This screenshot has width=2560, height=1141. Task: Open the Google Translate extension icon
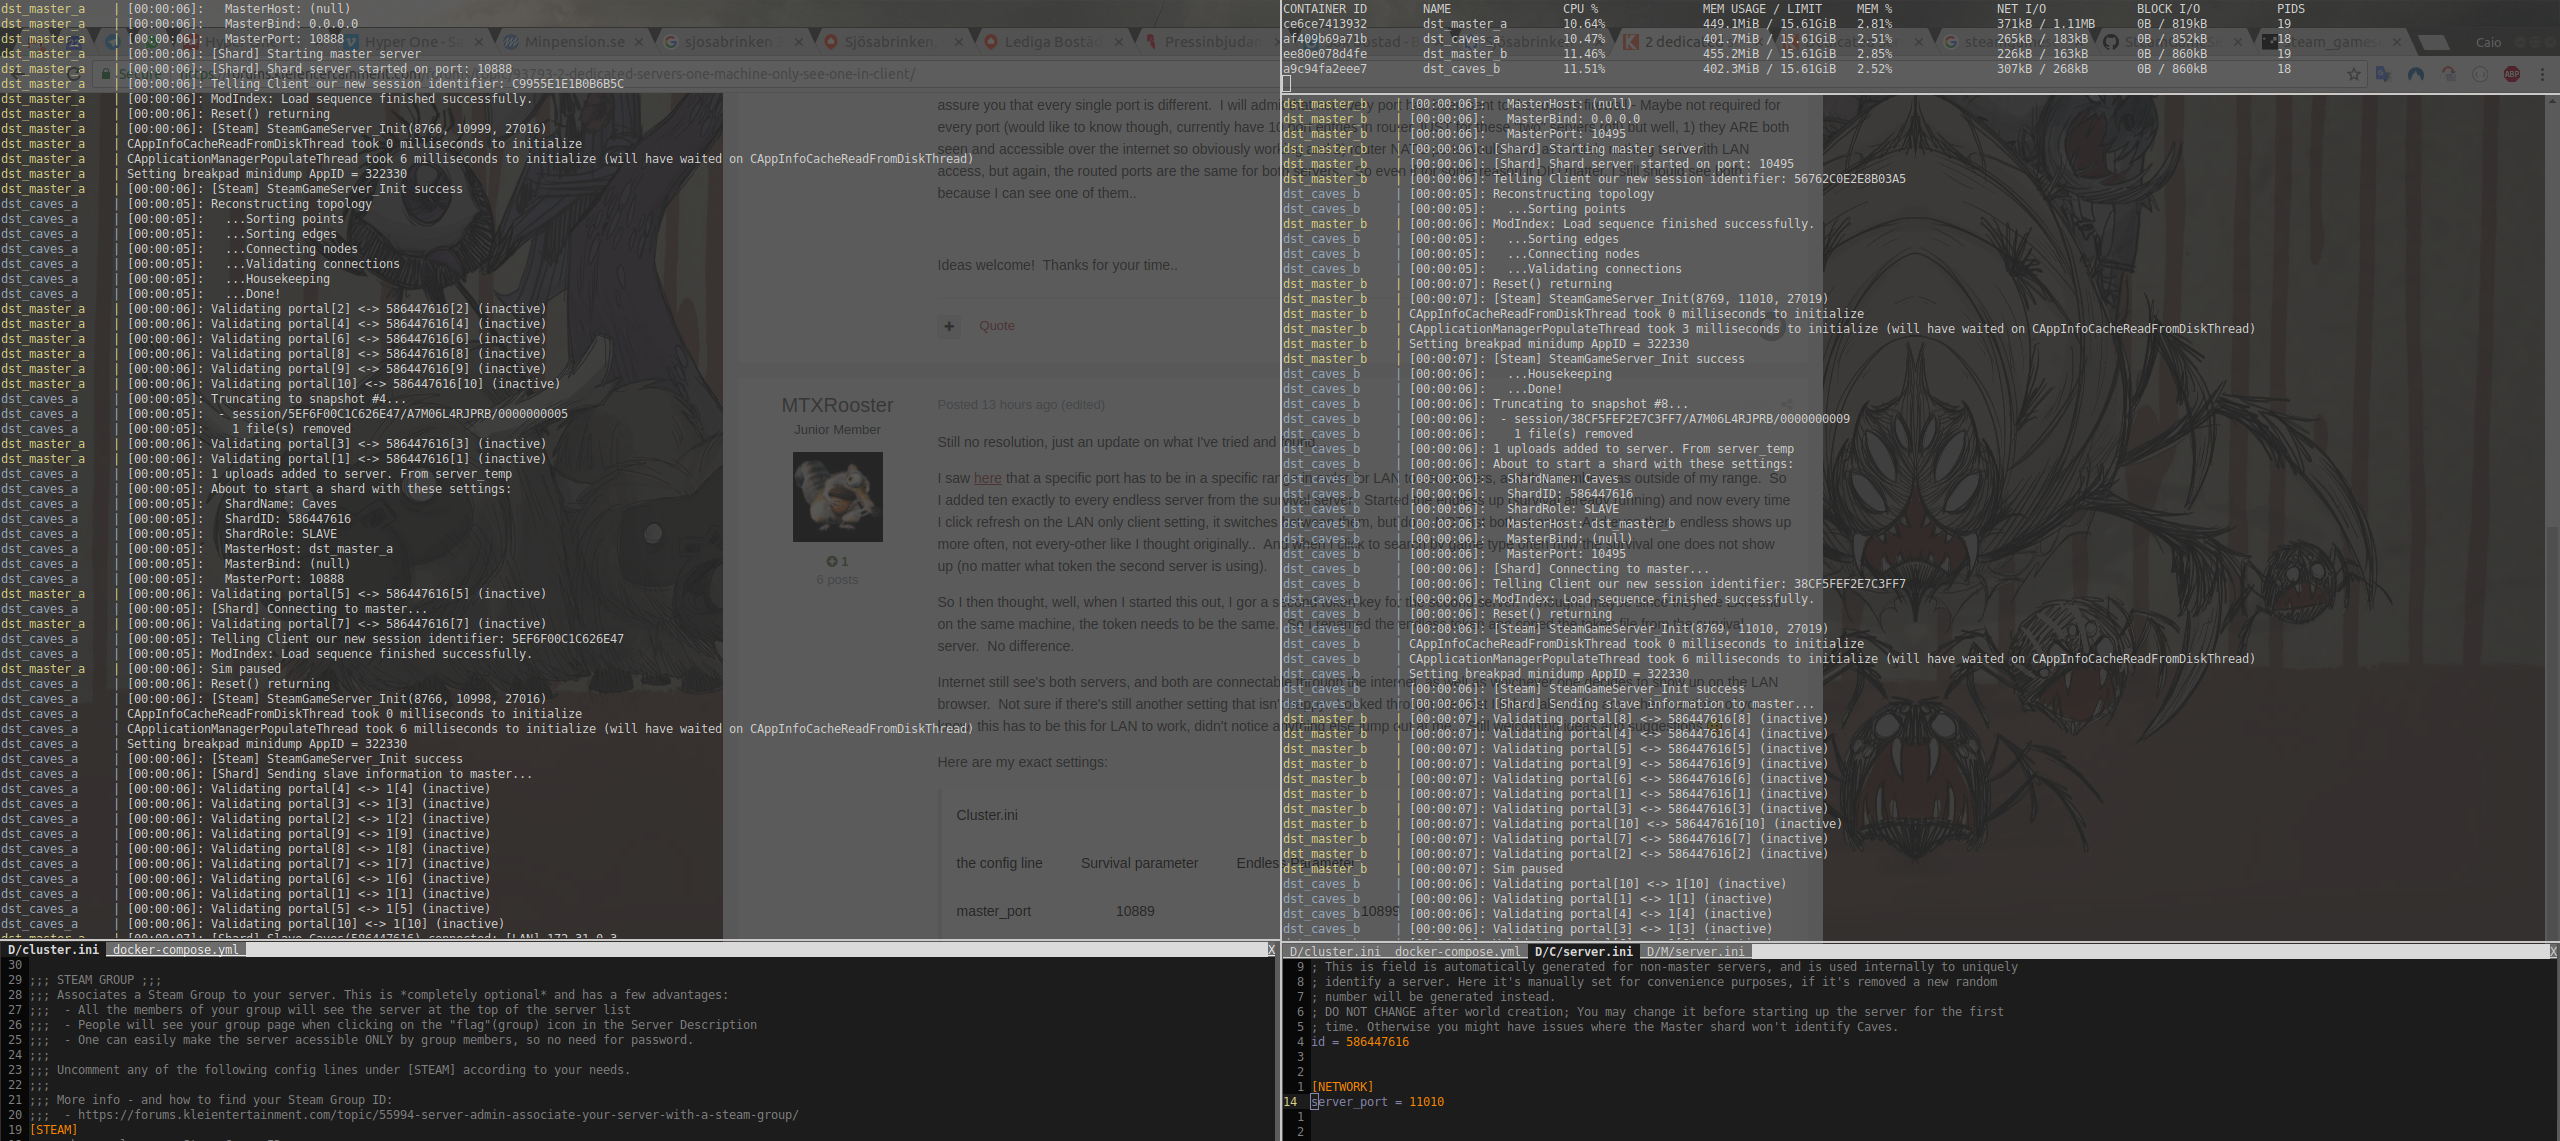2383,74
